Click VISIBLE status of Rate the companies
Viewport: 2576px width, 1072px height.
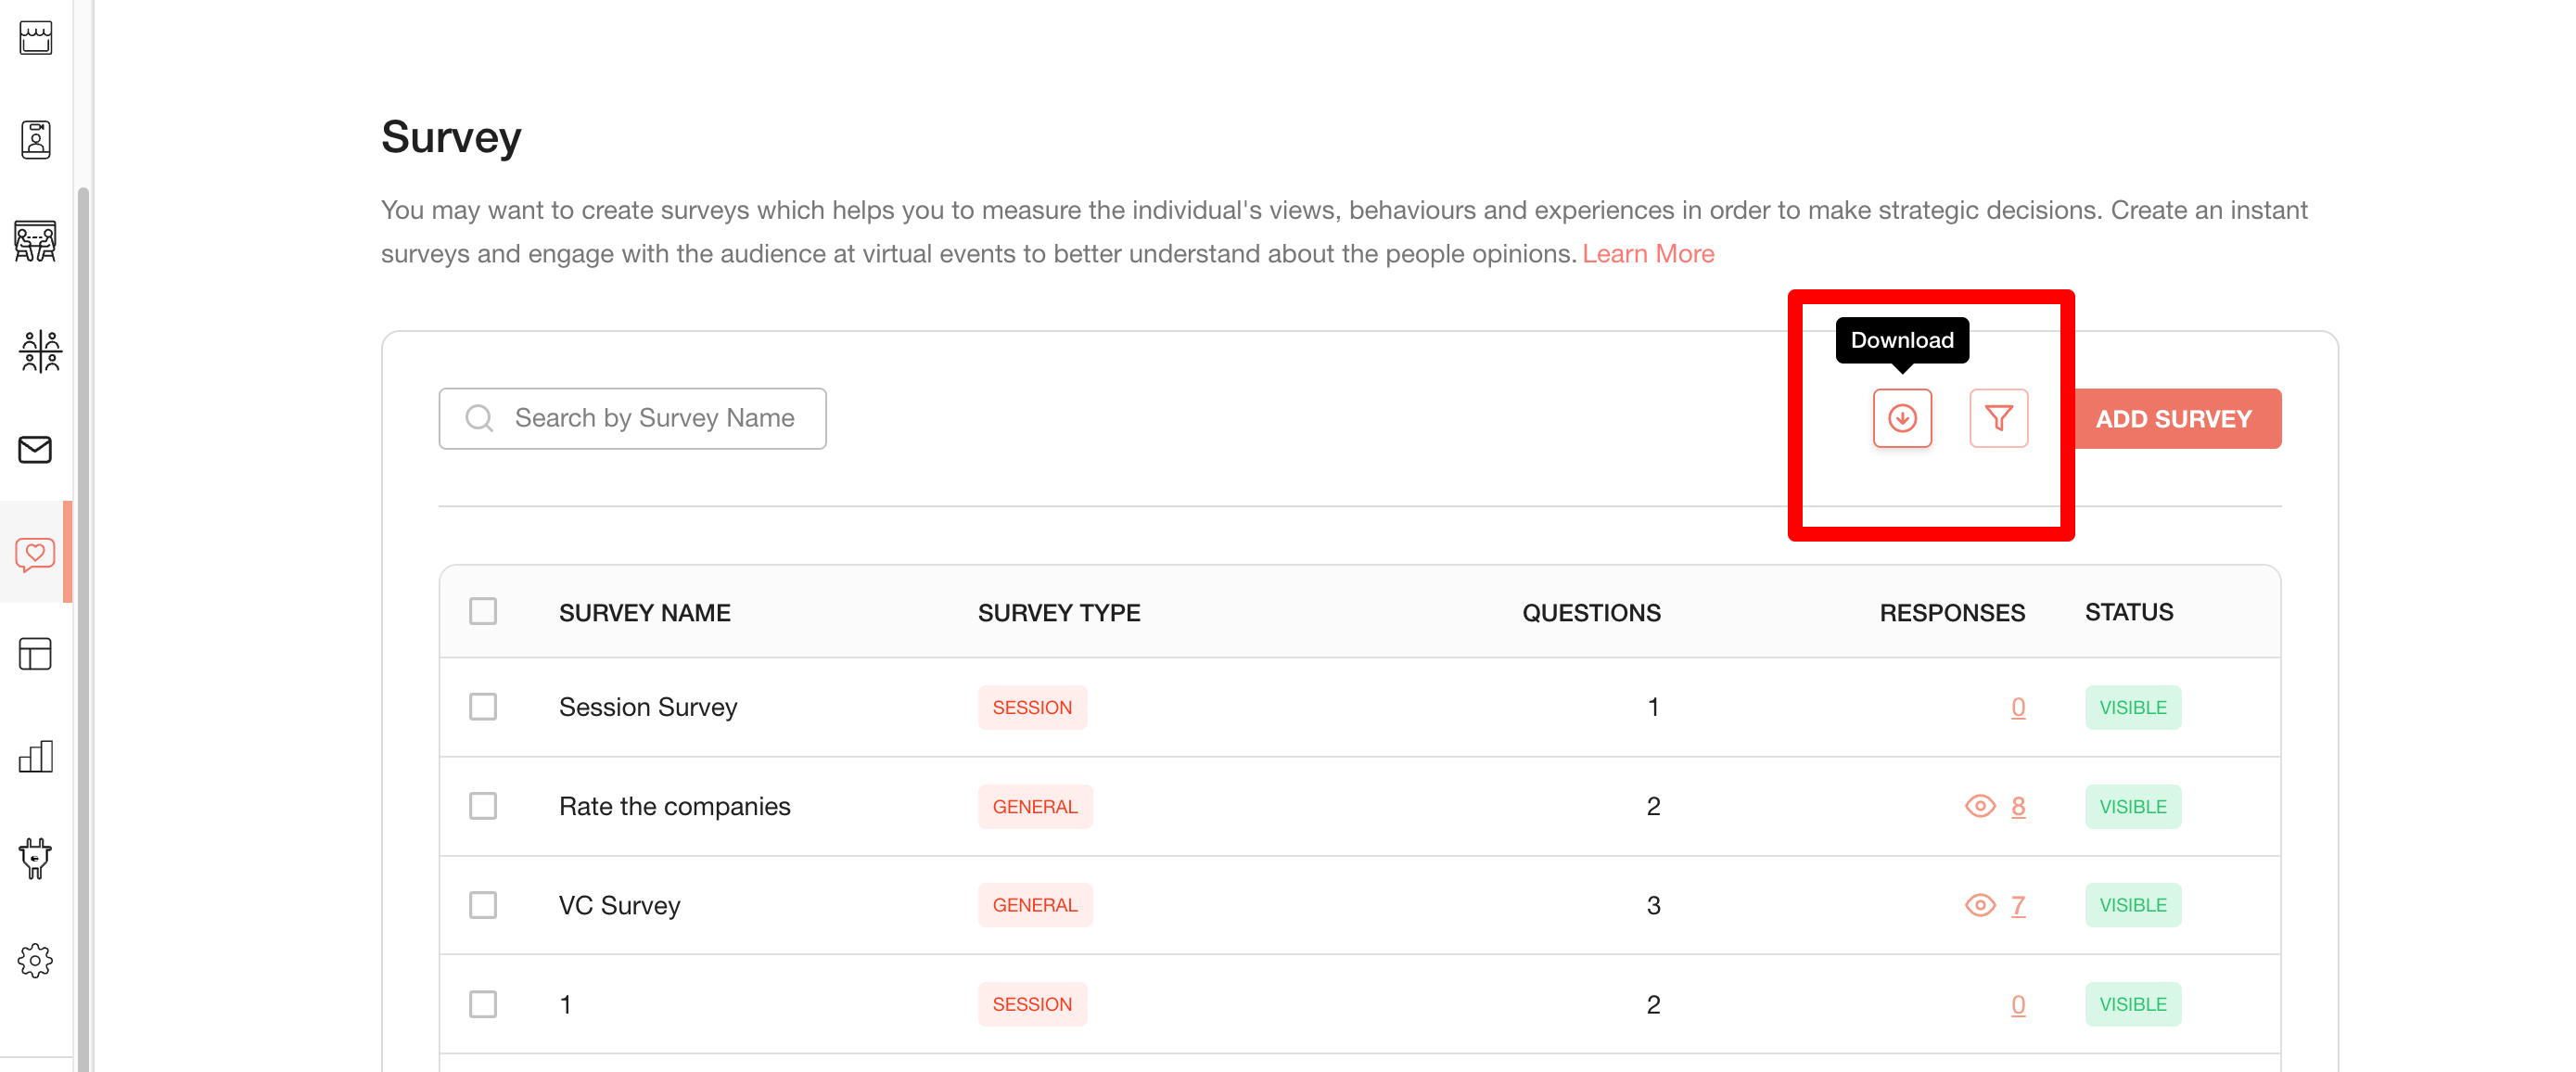pos(2133,806)
